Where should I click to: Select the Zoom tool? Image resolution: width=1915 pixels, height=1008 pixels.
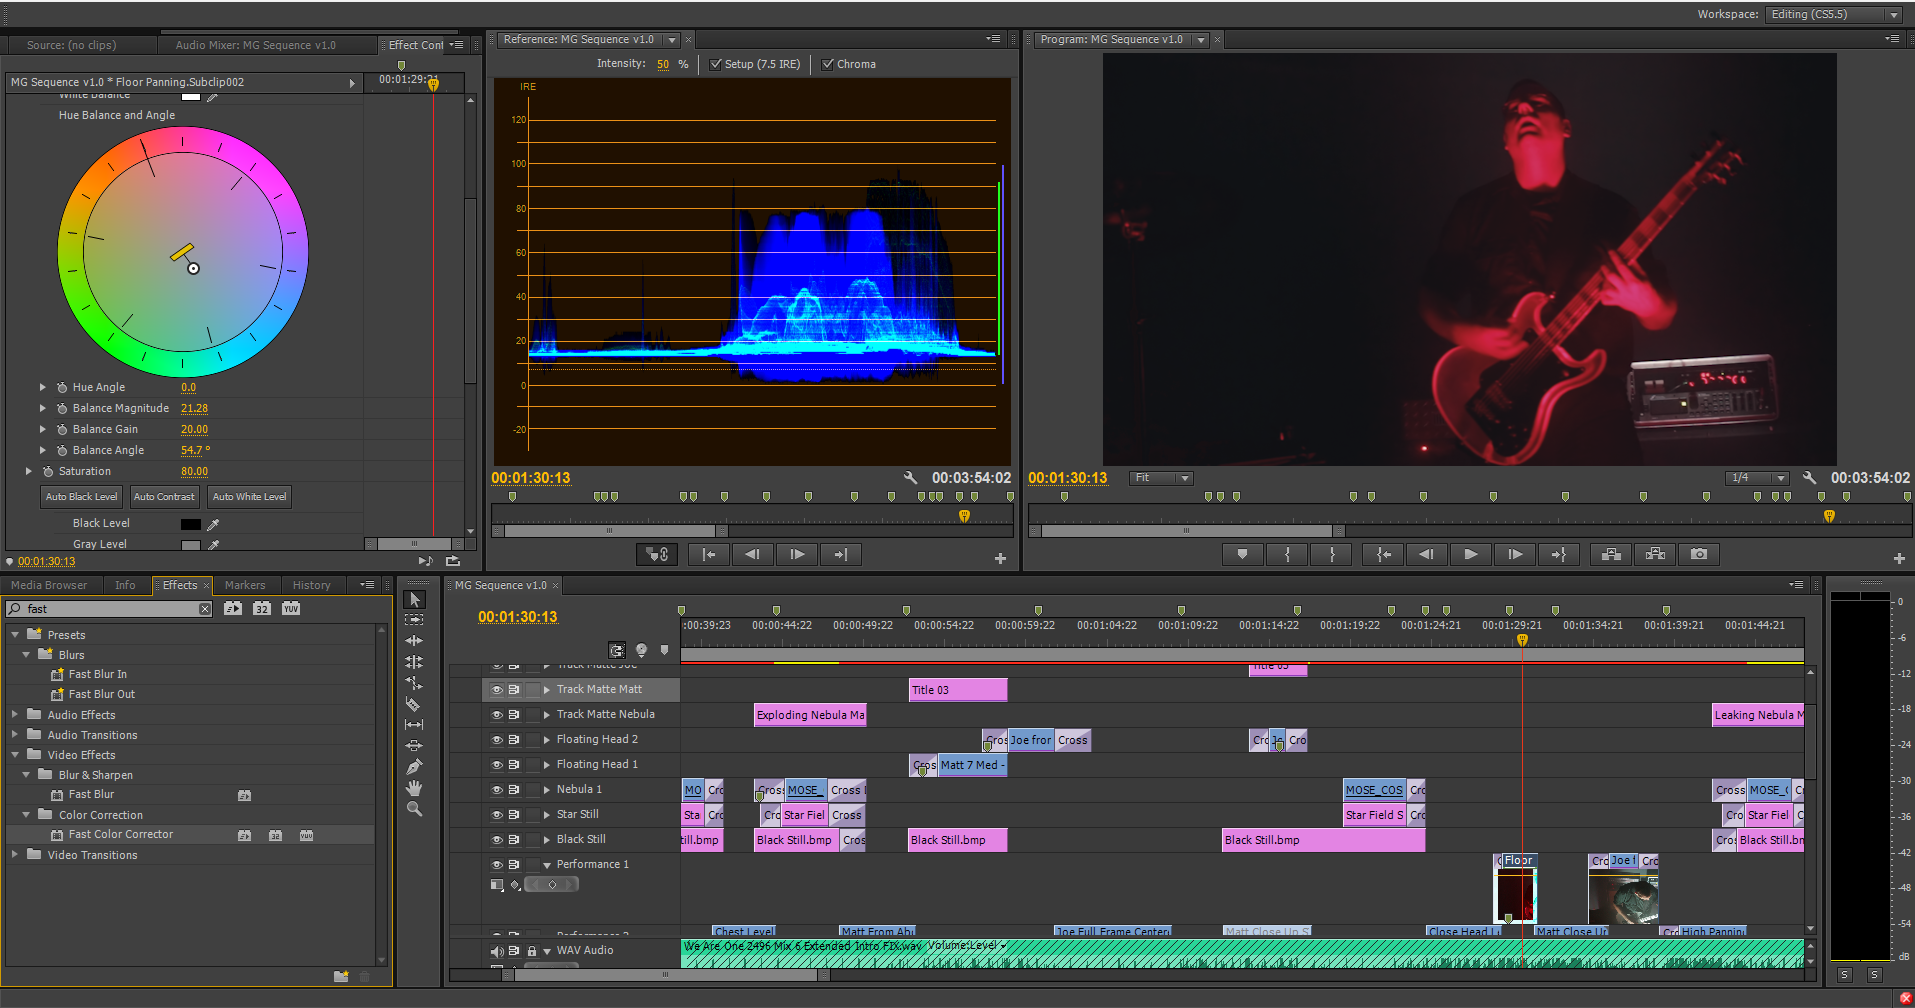414,809
